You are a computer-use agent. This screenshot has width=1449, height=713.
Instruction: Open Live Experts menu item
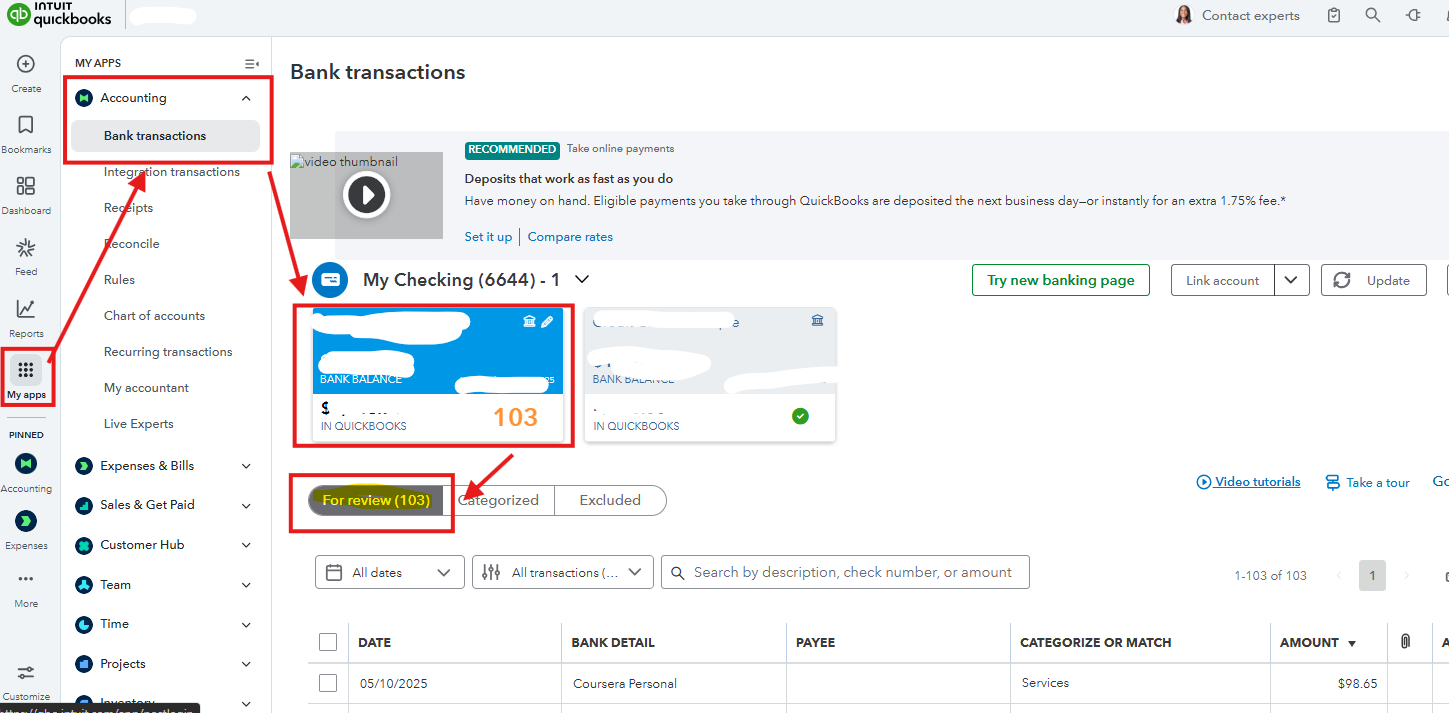139,424
